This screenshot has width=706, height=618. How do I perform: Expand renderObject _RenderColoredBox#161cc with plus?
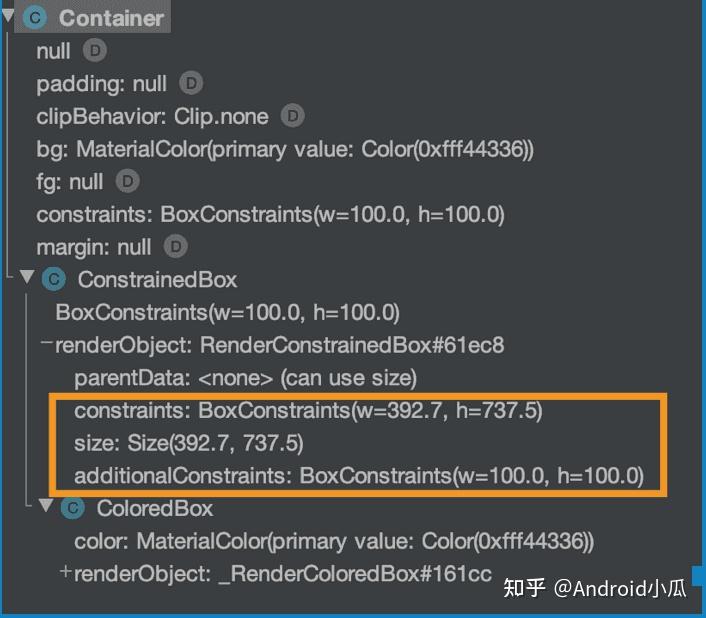tap(65, 572)
